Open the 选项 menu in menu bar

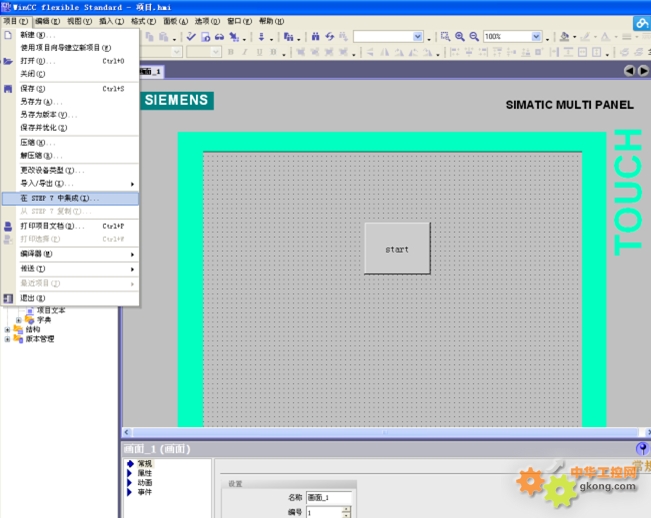click(x=207, y=21)
